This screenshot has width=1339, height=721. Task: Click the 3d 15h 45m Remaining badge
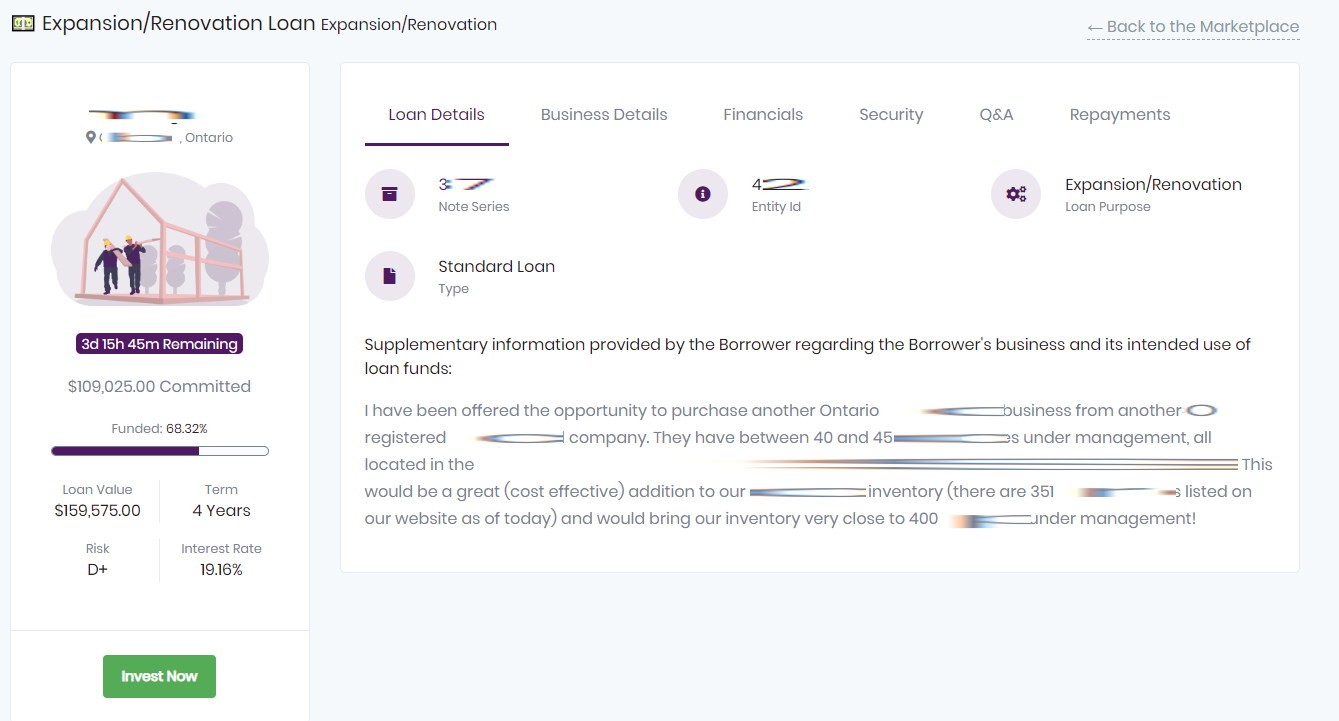[160, 344]
